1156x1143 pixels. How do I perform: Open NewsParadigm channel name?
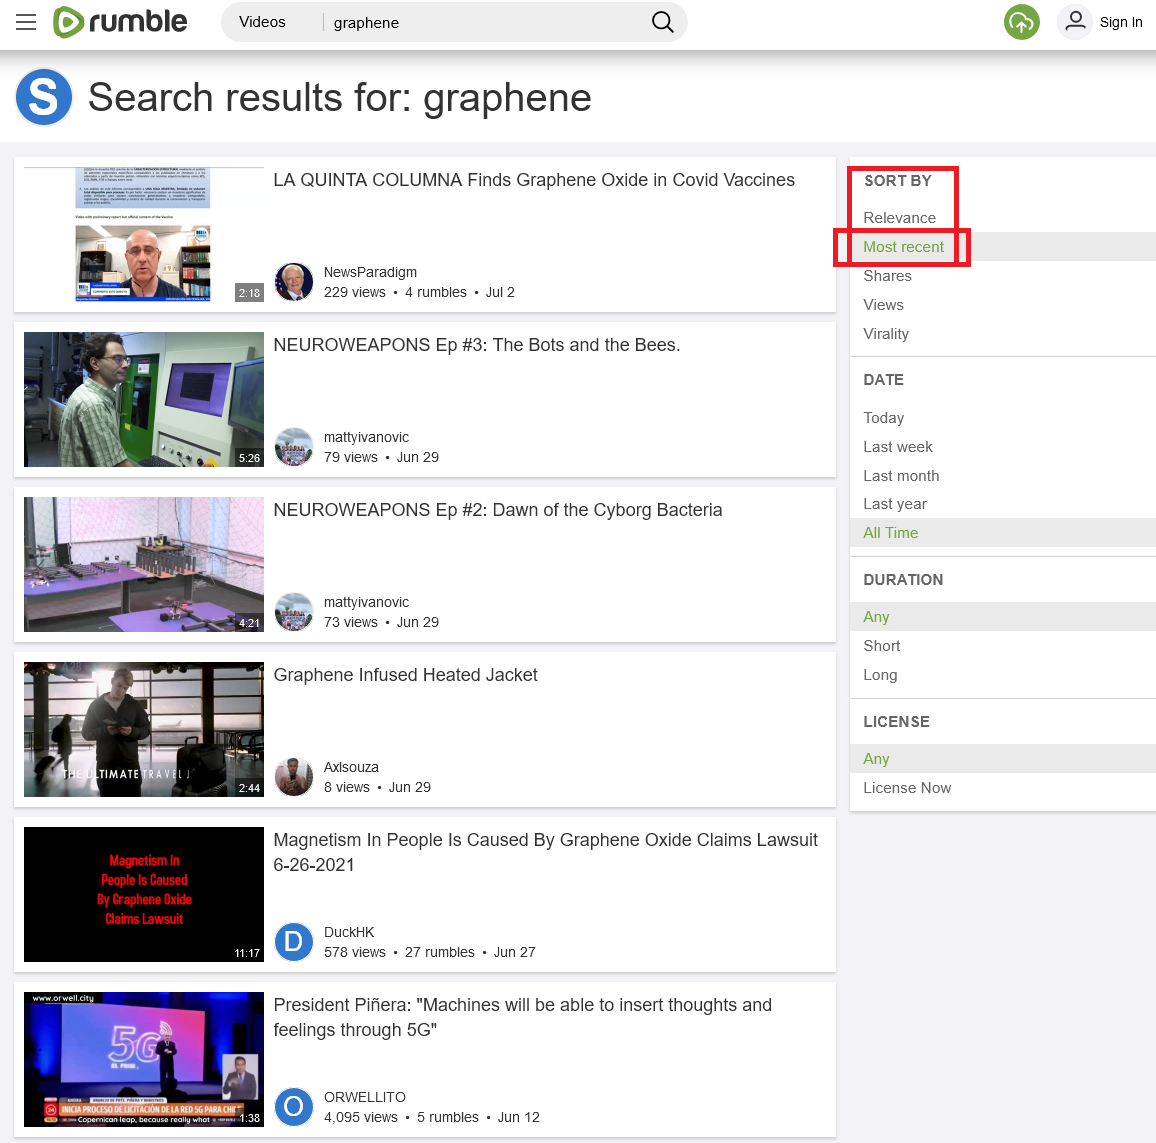pos(370,272)
